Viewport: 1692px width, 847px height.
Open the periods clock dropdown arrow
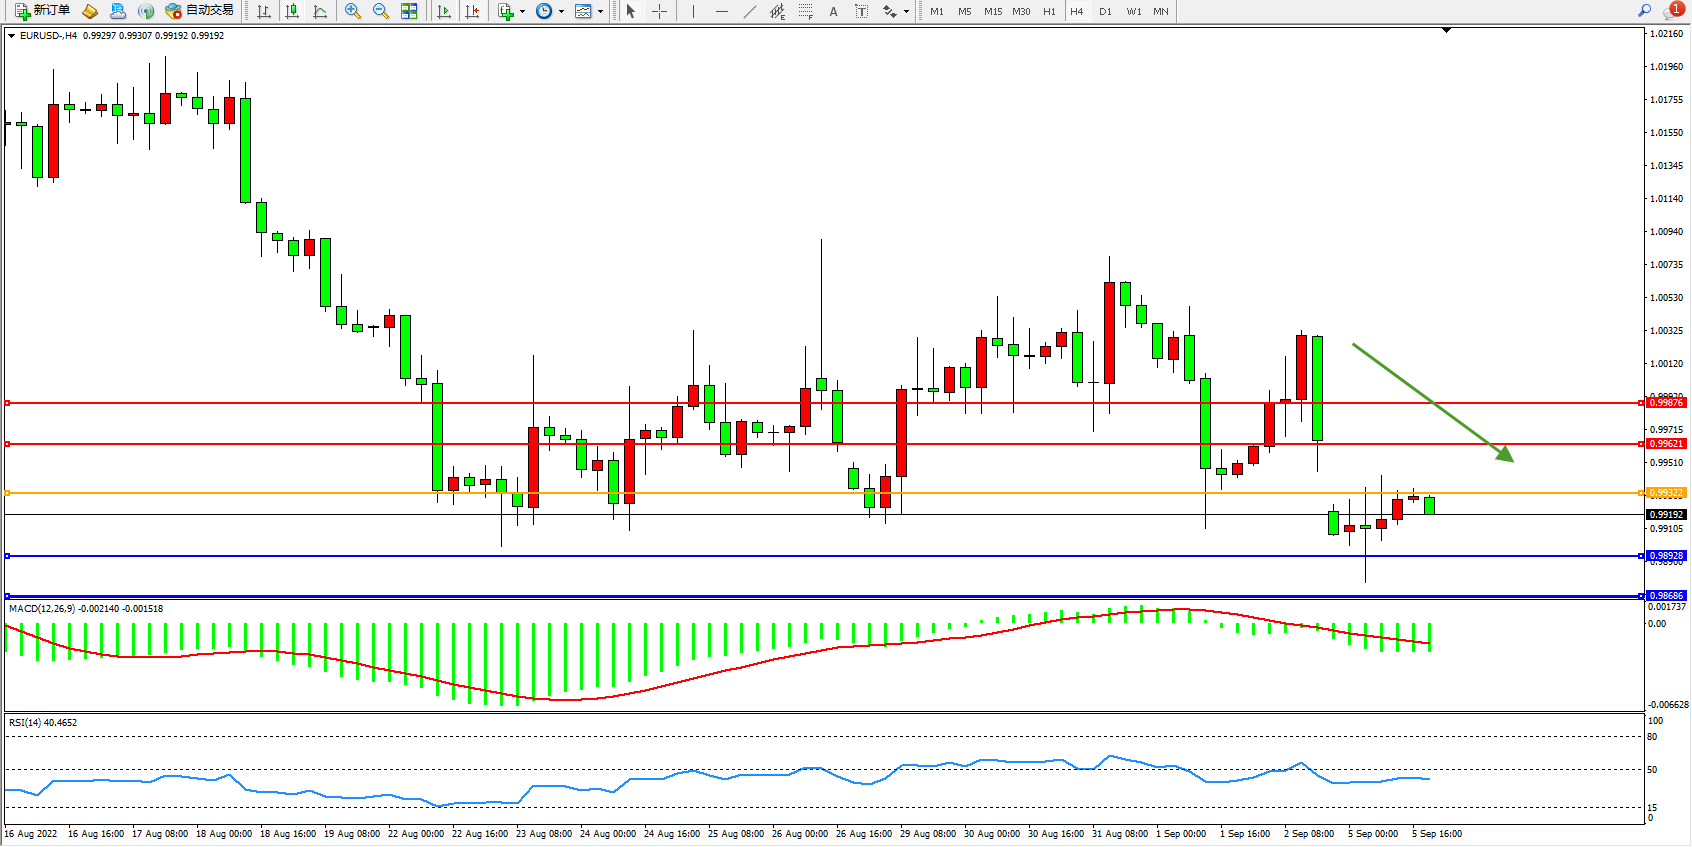561,12
